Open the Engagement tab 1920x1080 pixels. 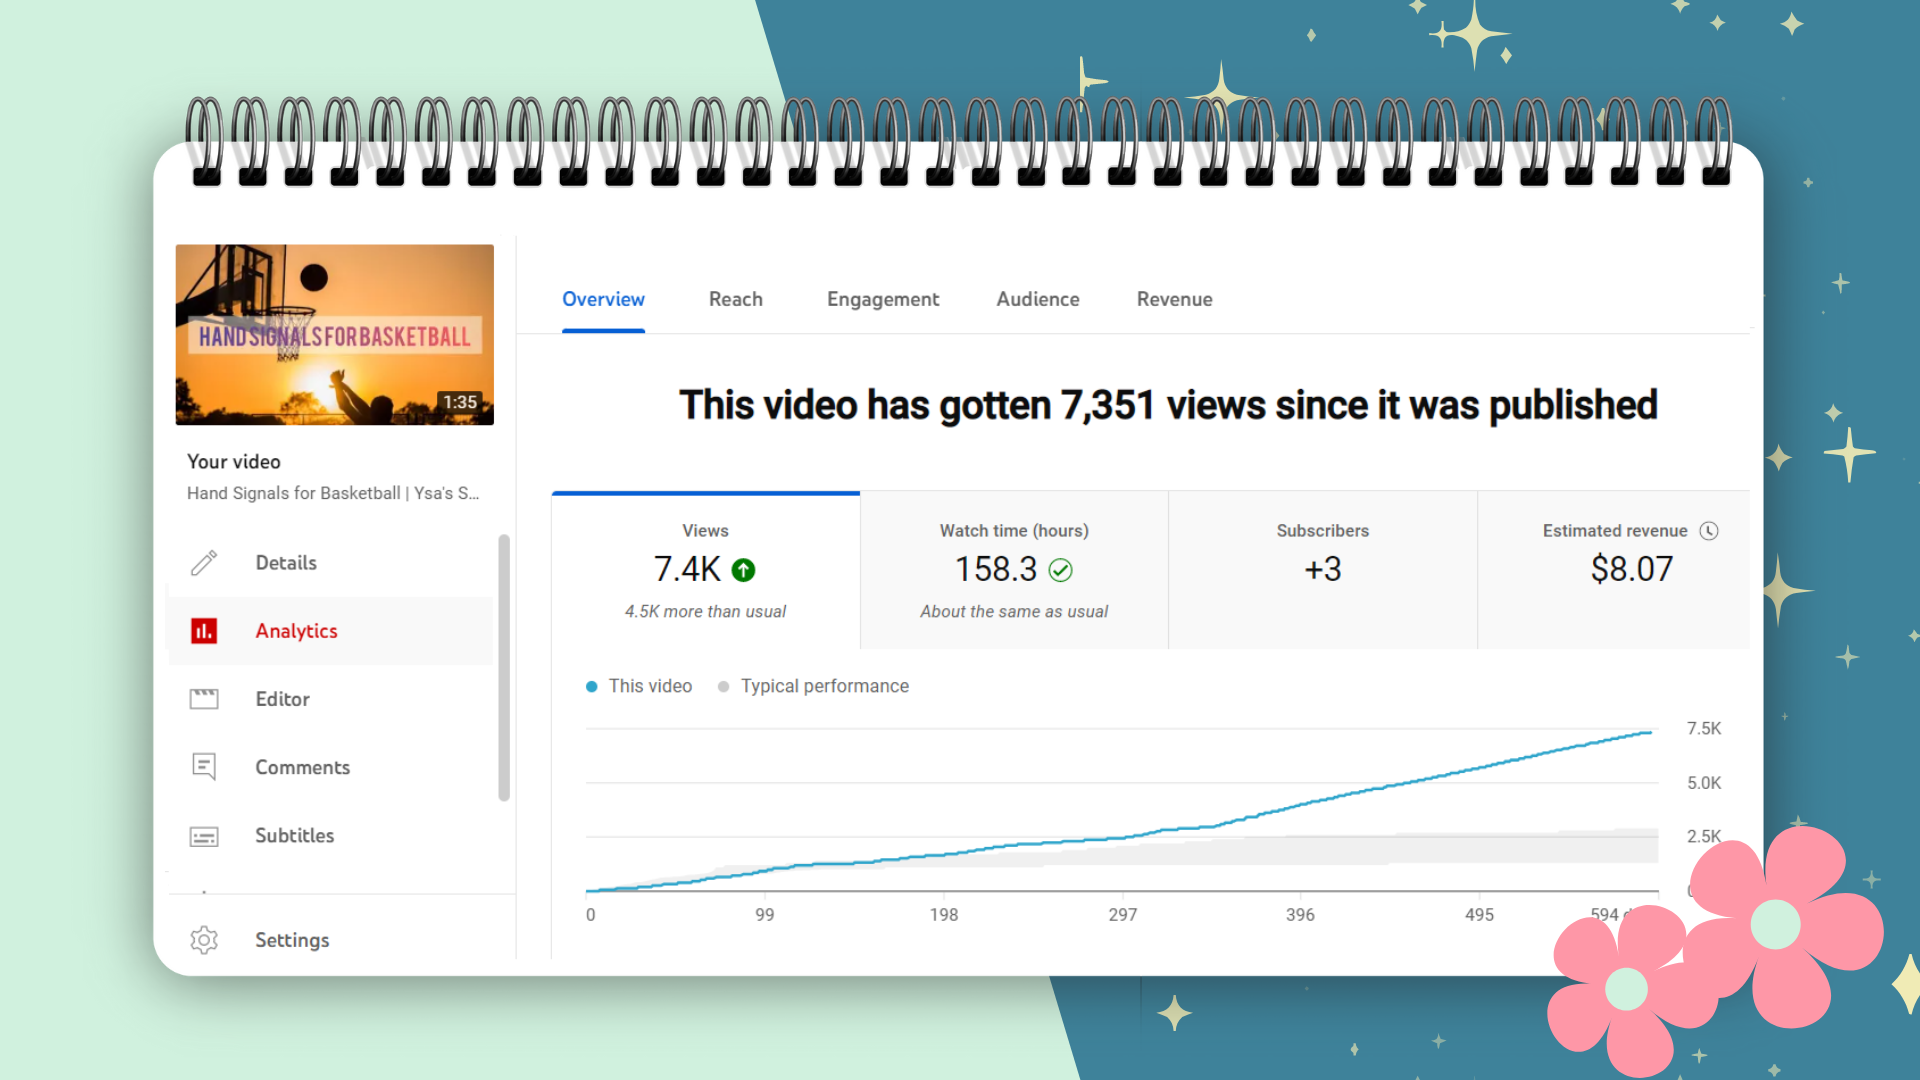click(882, 299)
